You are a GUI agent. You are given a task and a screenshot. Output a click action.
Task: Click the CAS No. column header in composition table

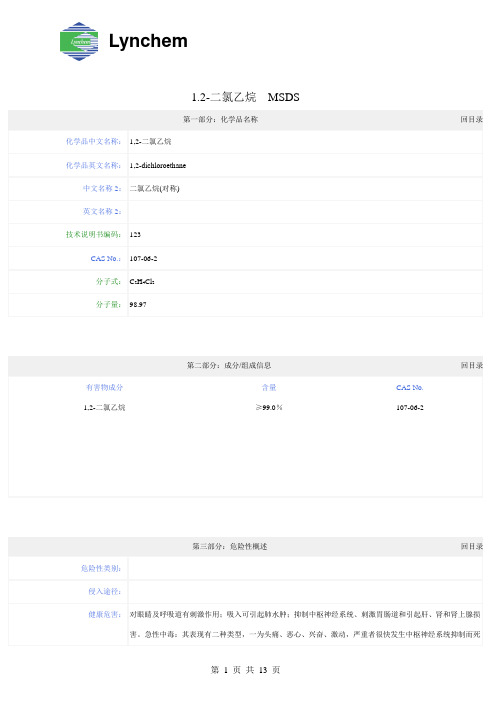pos(410,387)
